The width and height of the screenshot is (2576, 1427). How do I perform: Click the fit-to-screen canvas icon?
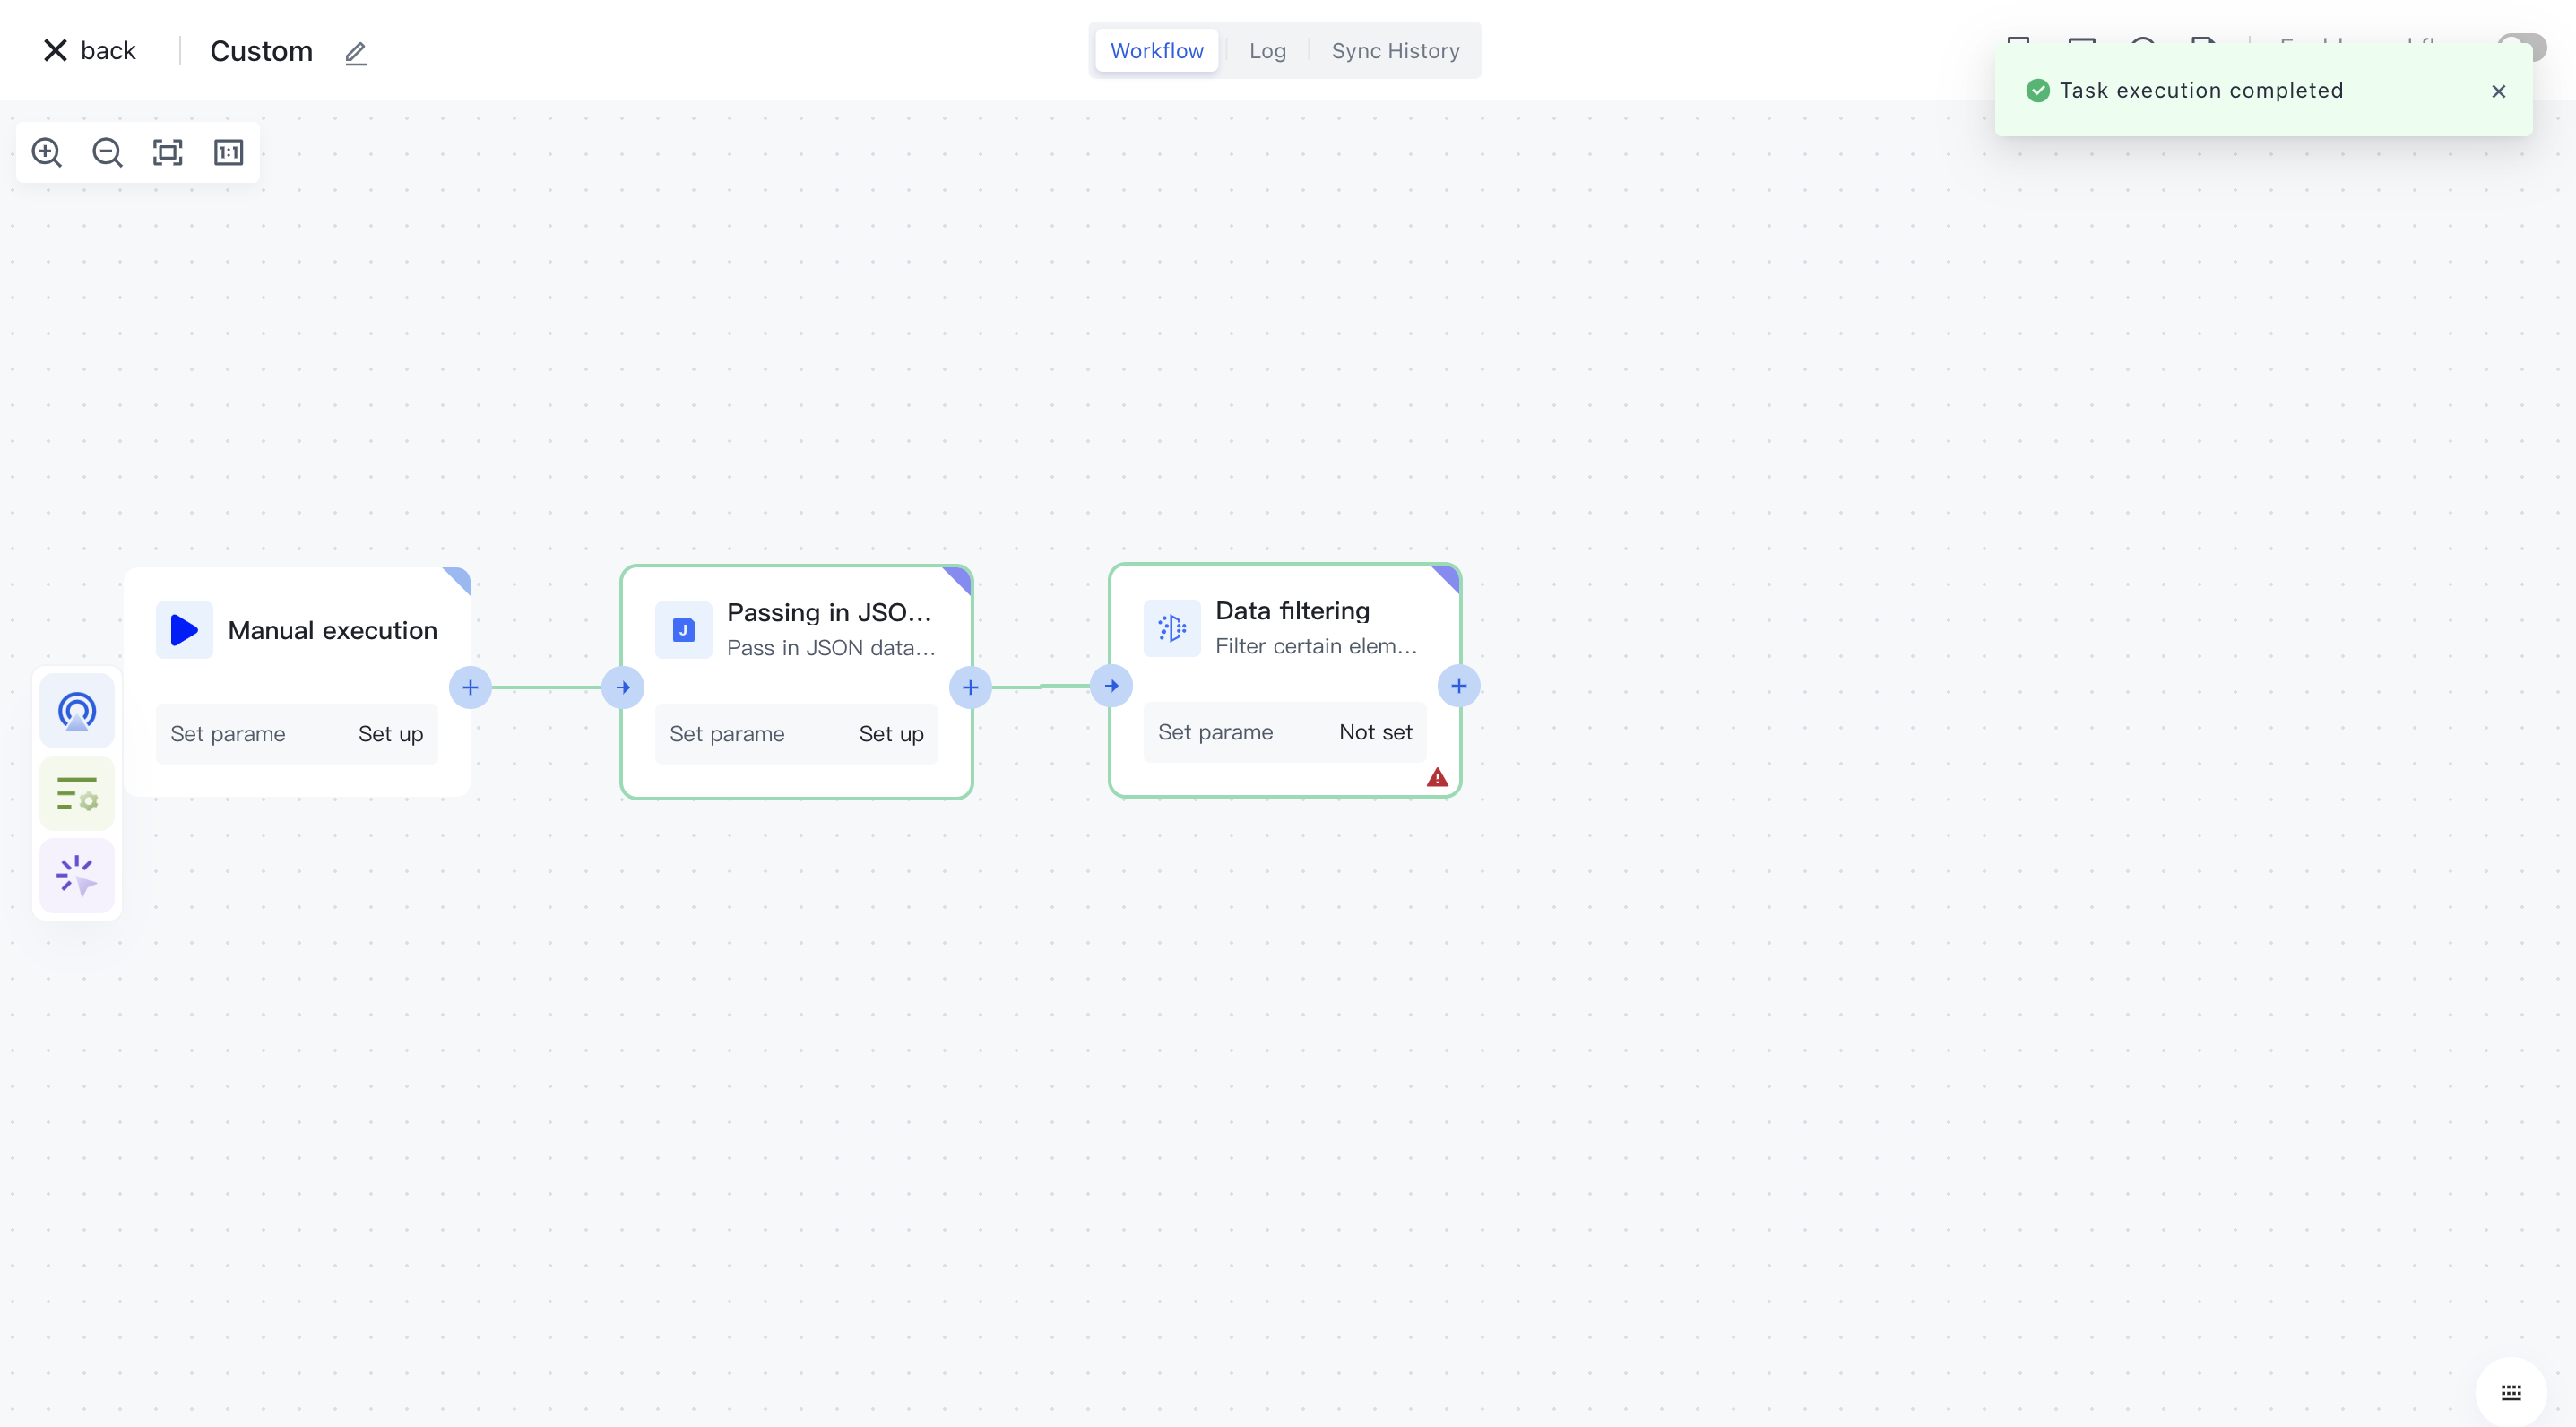click(x=168, y=152)
